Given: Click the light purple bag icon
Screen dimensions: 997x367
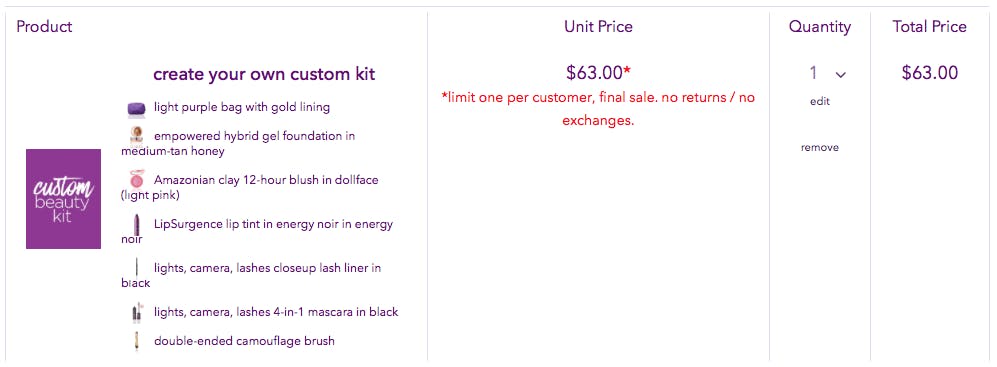Looking at the screenshot, I should pyautogui.click(x=137, y=109).
